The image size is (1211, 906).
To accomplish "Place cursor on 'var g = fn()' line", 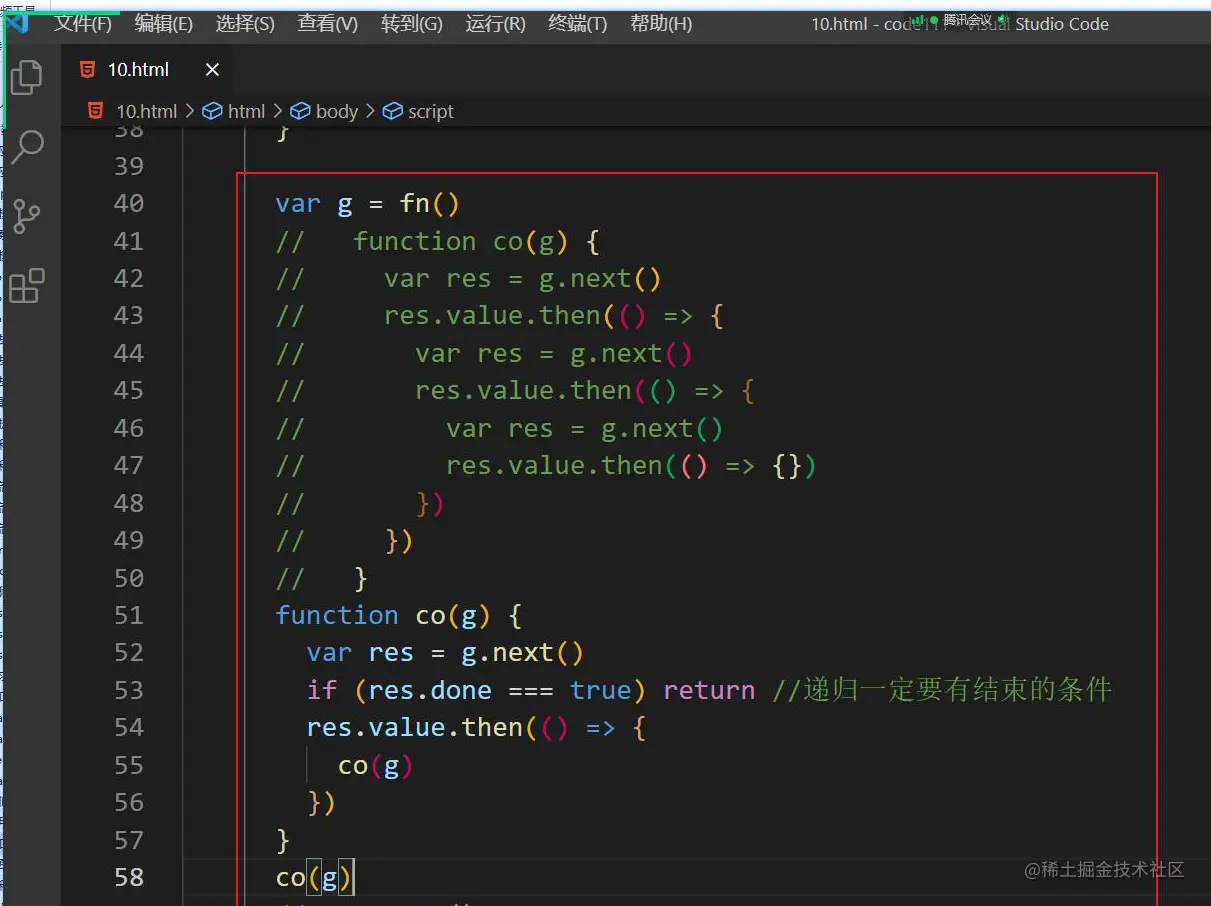I will click(x=368, y=204).
